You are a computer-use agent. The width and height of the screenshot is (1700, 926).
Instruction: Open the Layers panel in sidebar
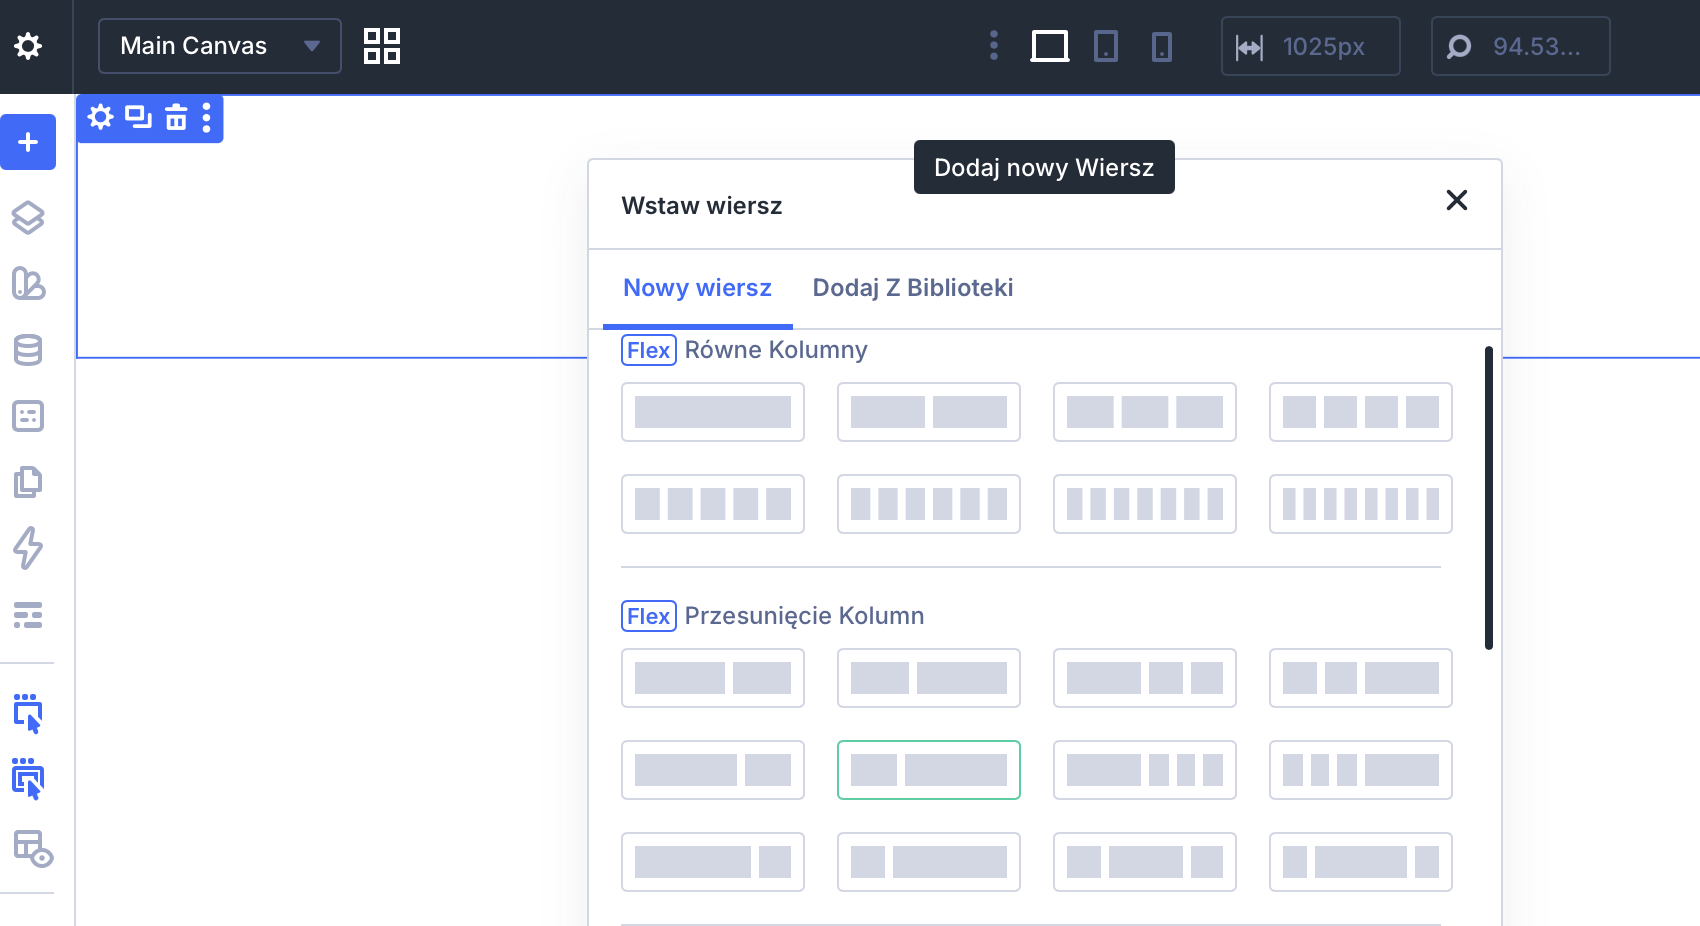pos(28,217)
